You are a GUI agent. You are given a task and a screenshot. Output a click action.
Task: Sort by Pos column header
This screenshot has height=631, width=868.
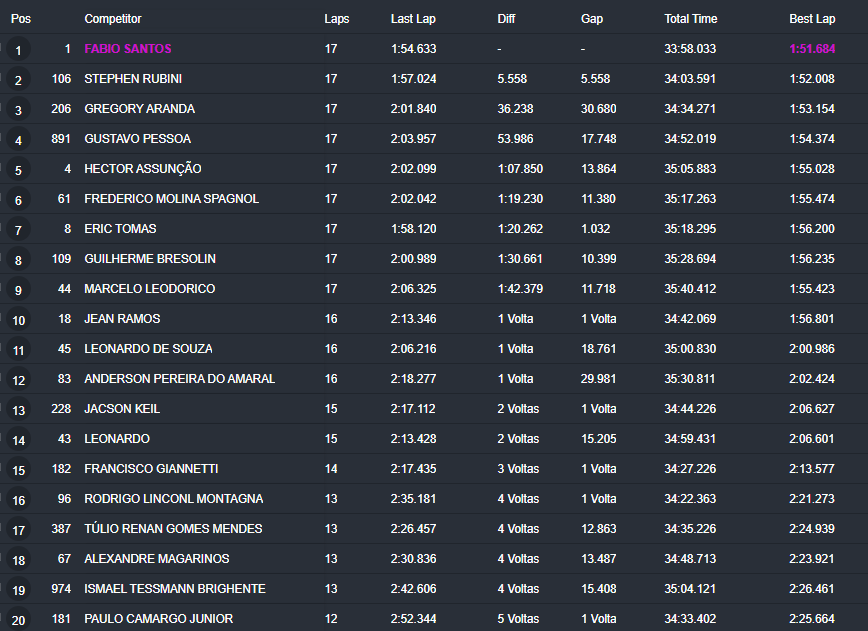point(20,19)
